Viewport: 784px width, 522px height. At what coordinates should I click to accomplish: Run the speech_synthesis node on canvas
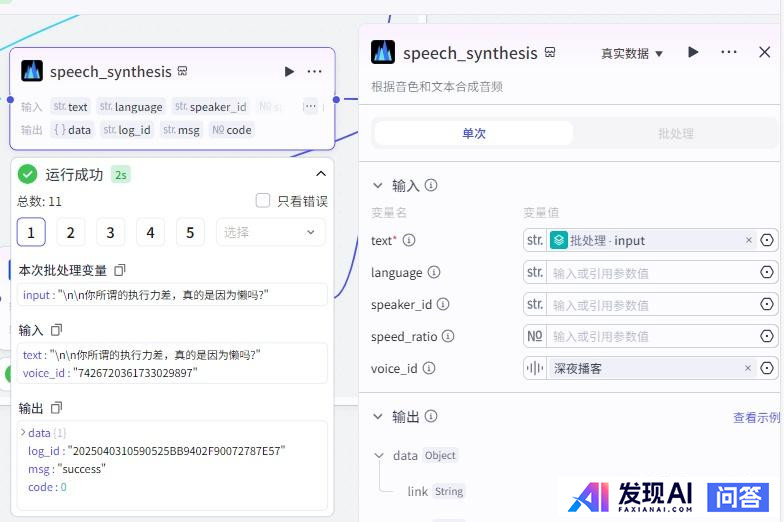point(289,72)
